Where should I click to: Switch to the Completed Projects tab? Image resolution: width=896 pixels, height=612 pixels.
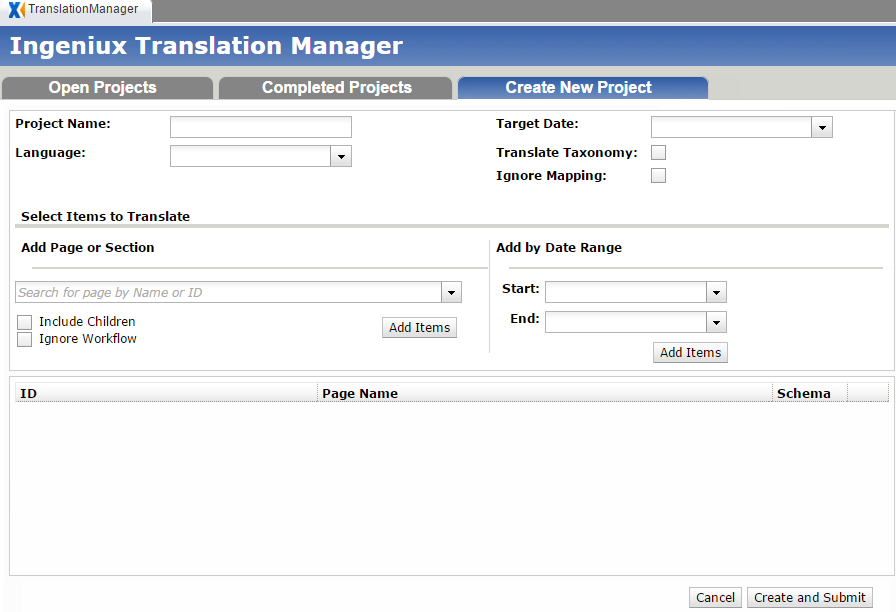click(335, 87)
